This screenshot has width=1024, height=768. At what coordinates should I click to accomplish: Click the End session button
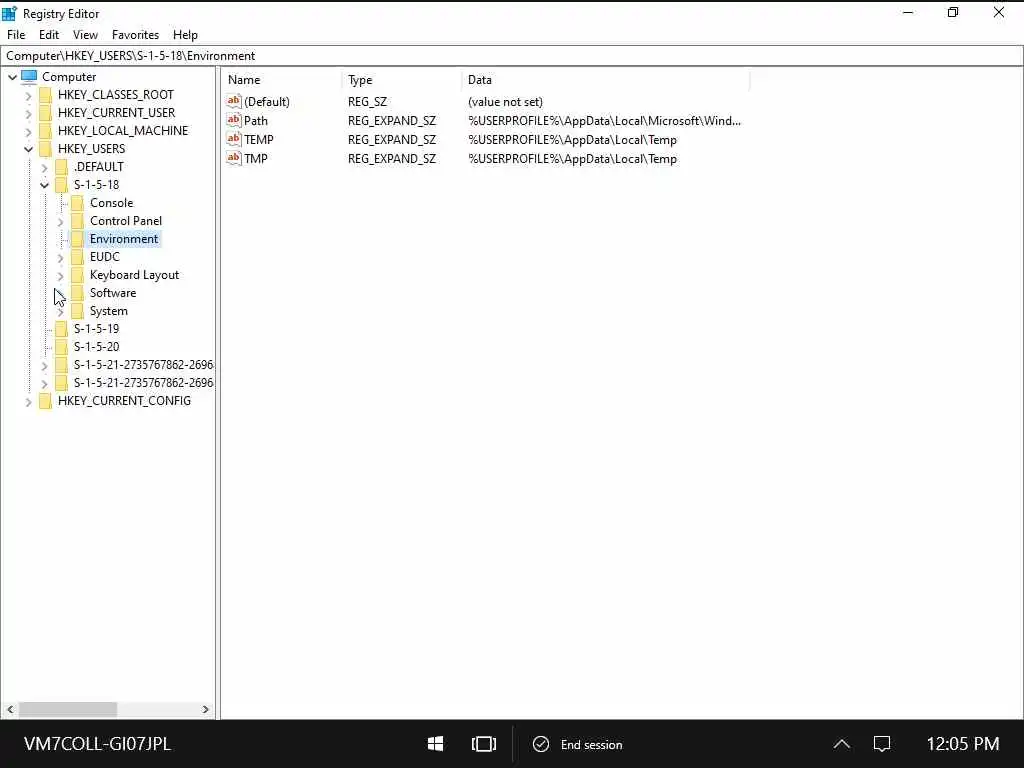[577, 744]
